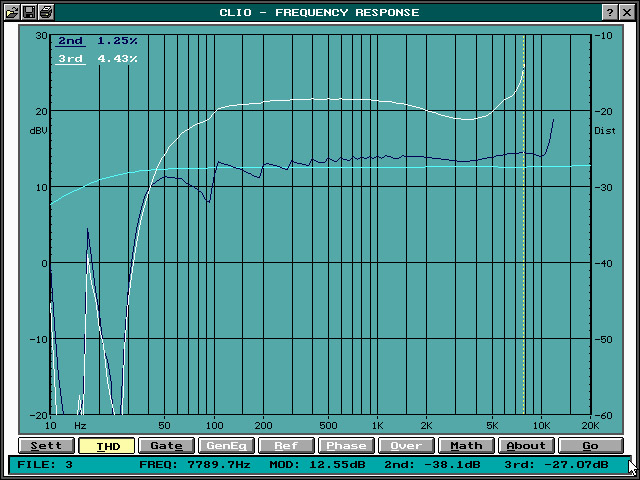Click the 1K frequency axis label
Image resolution: width=640 pixels, height=480 pixels.
pos(378,426)
